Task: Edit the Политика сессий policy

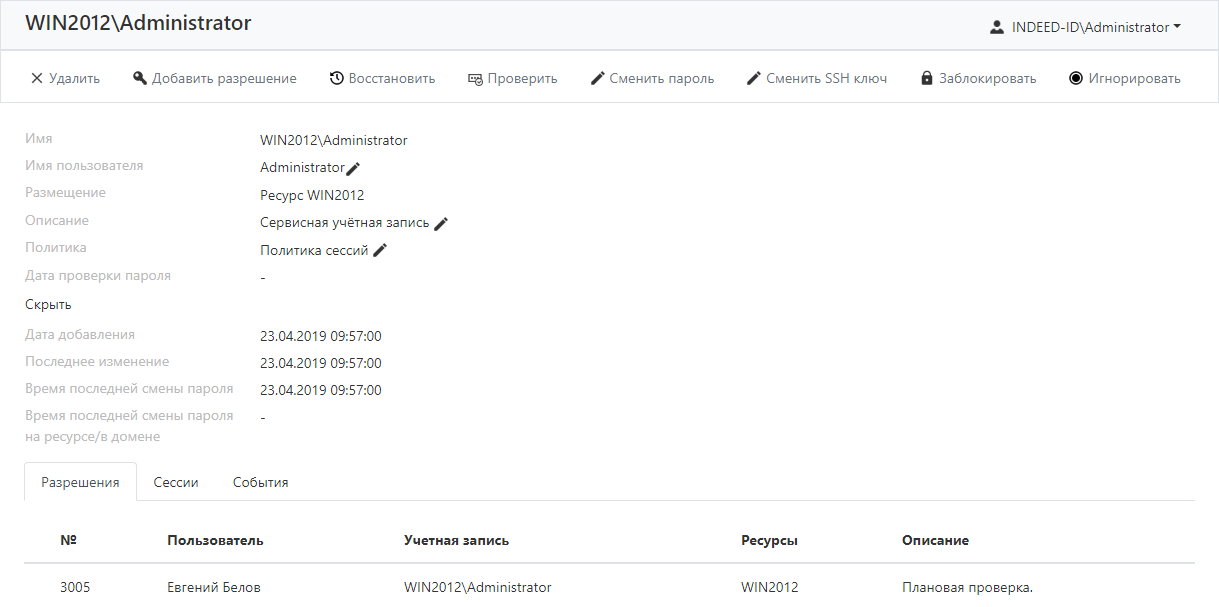Action: (379, 251)
